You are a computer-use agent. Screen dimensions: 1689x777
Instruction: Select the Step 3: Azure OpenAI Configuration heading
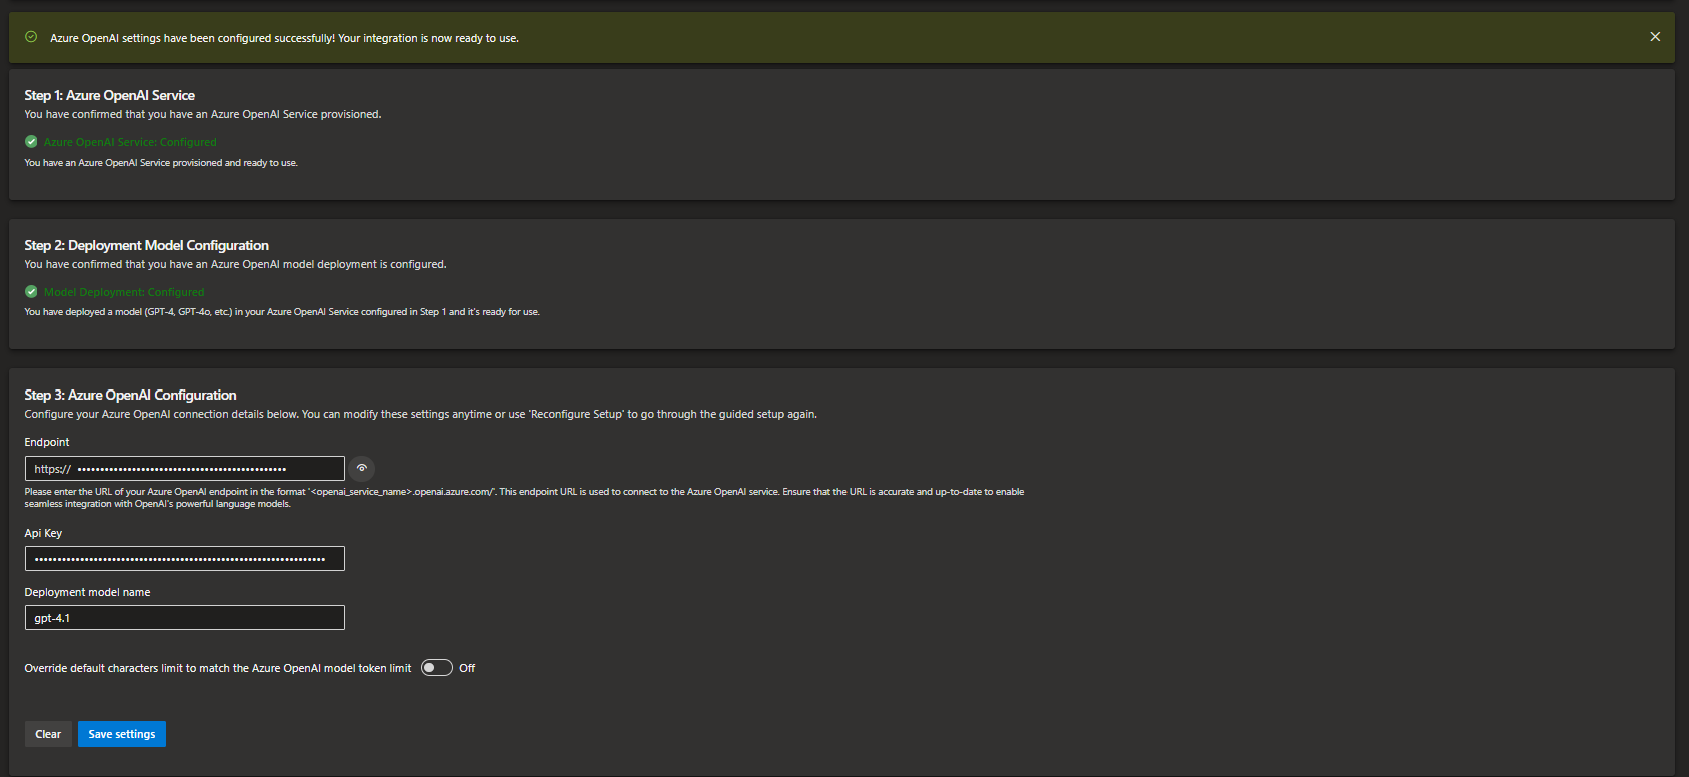click(131, 395)
